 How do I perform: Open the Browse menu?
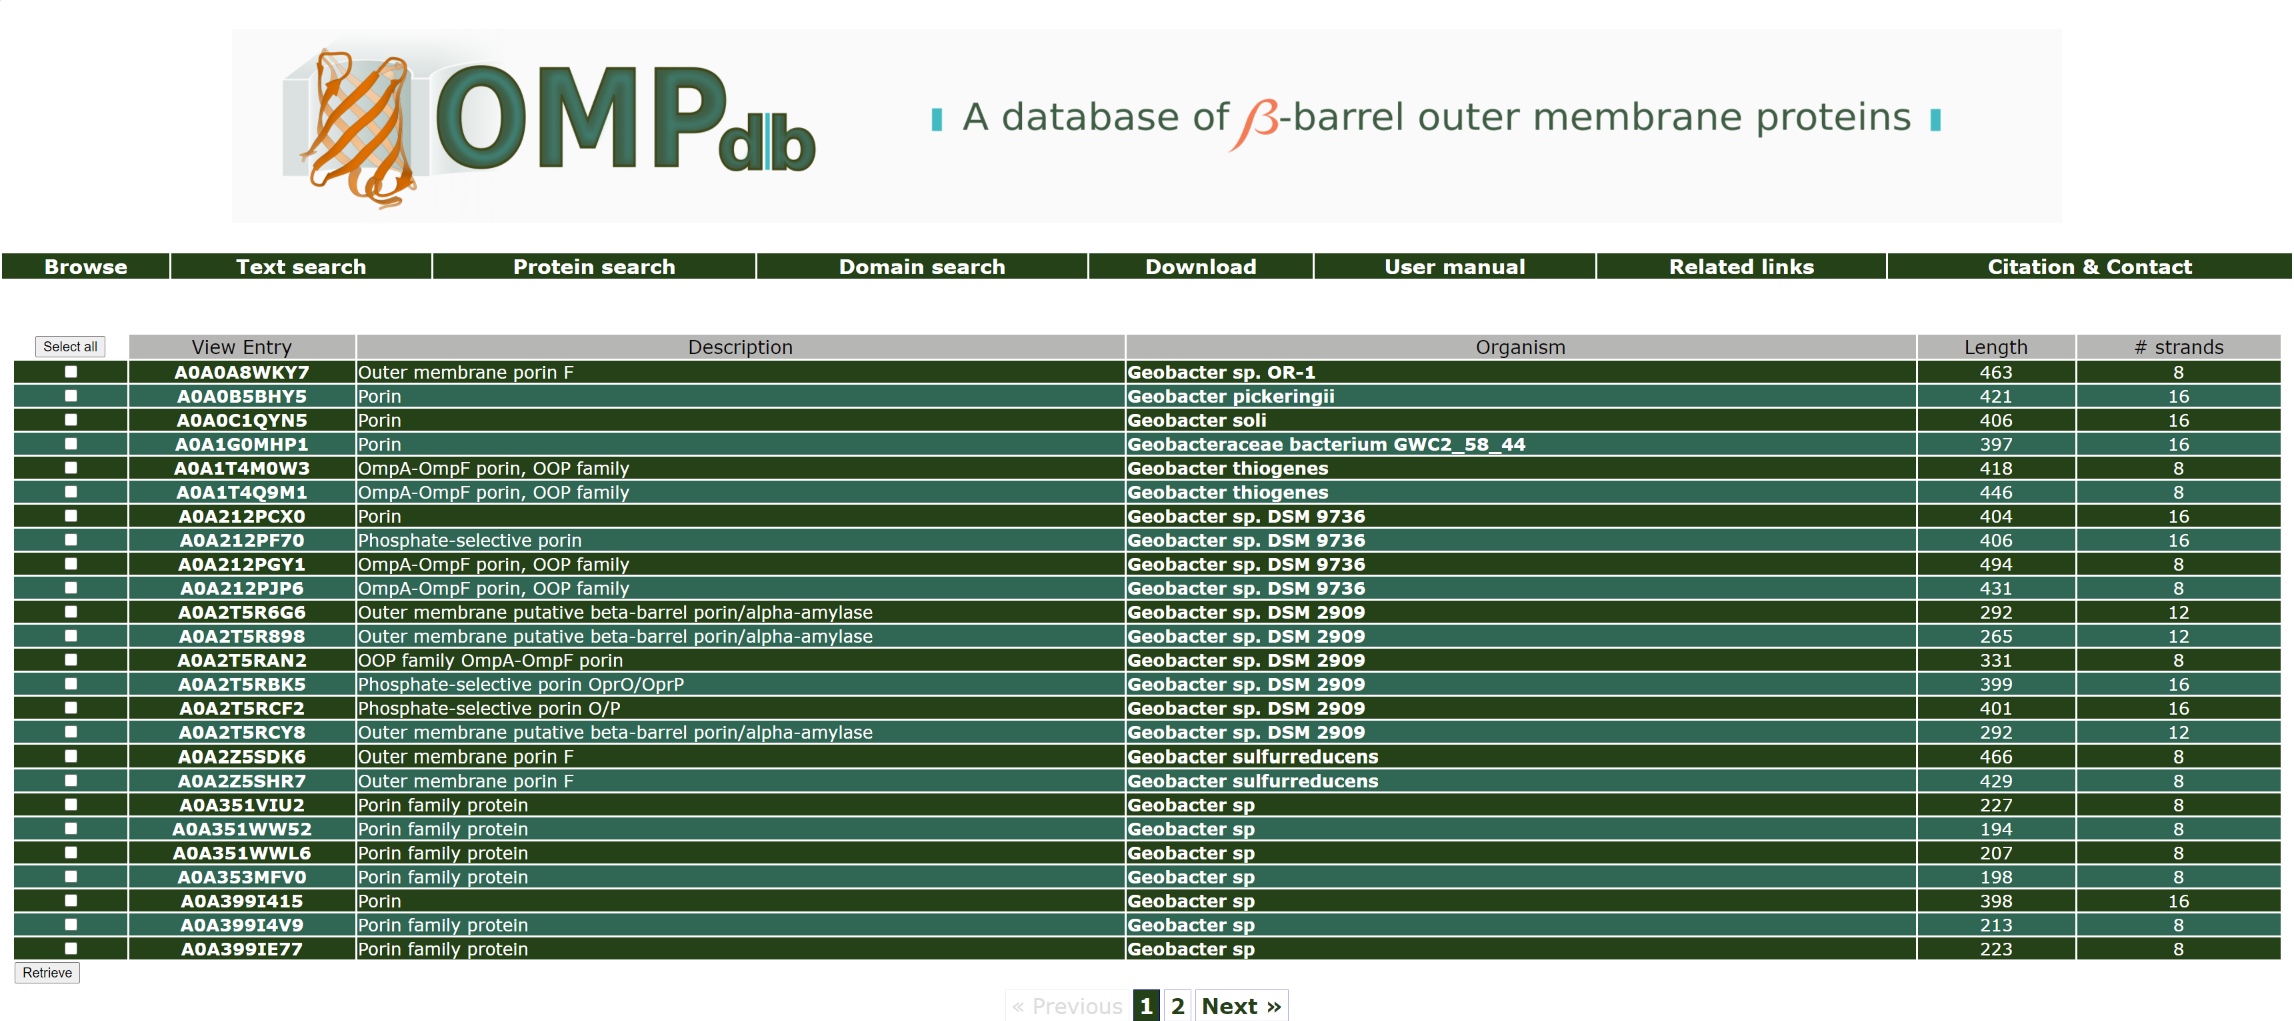pyautogui.click(x=86, y=267)
